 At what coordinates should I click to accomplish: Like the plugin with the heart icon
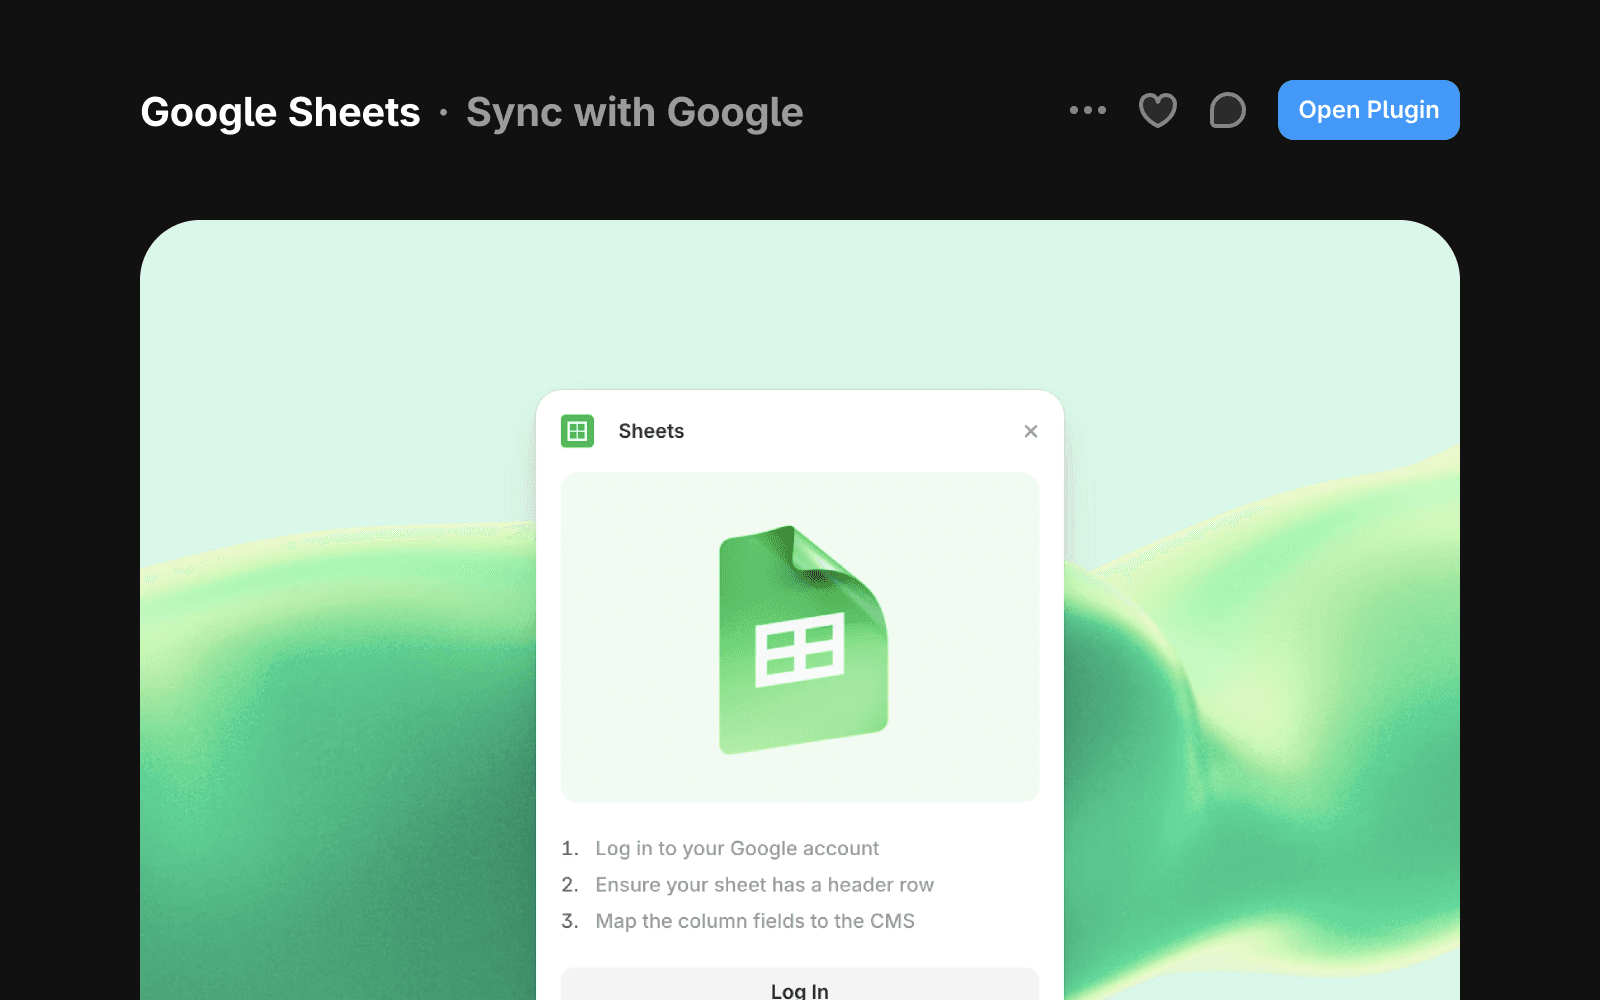(x=1158, y=110)
